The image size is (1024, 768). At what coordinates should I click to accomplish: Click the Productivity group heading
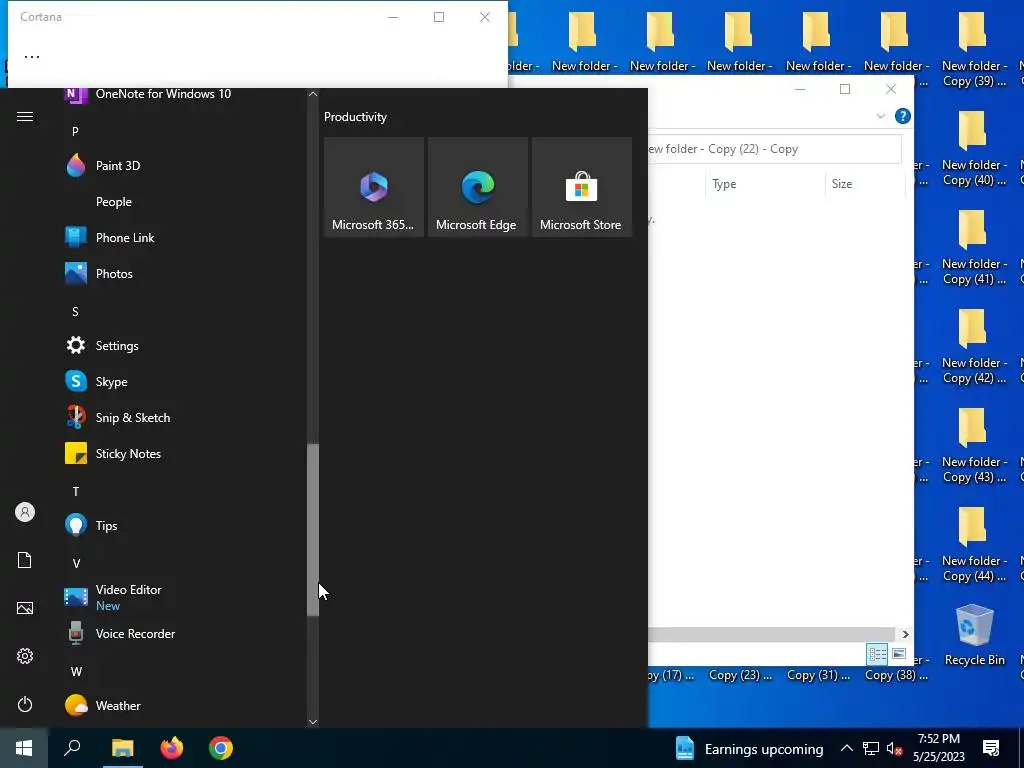coord(355,117)
